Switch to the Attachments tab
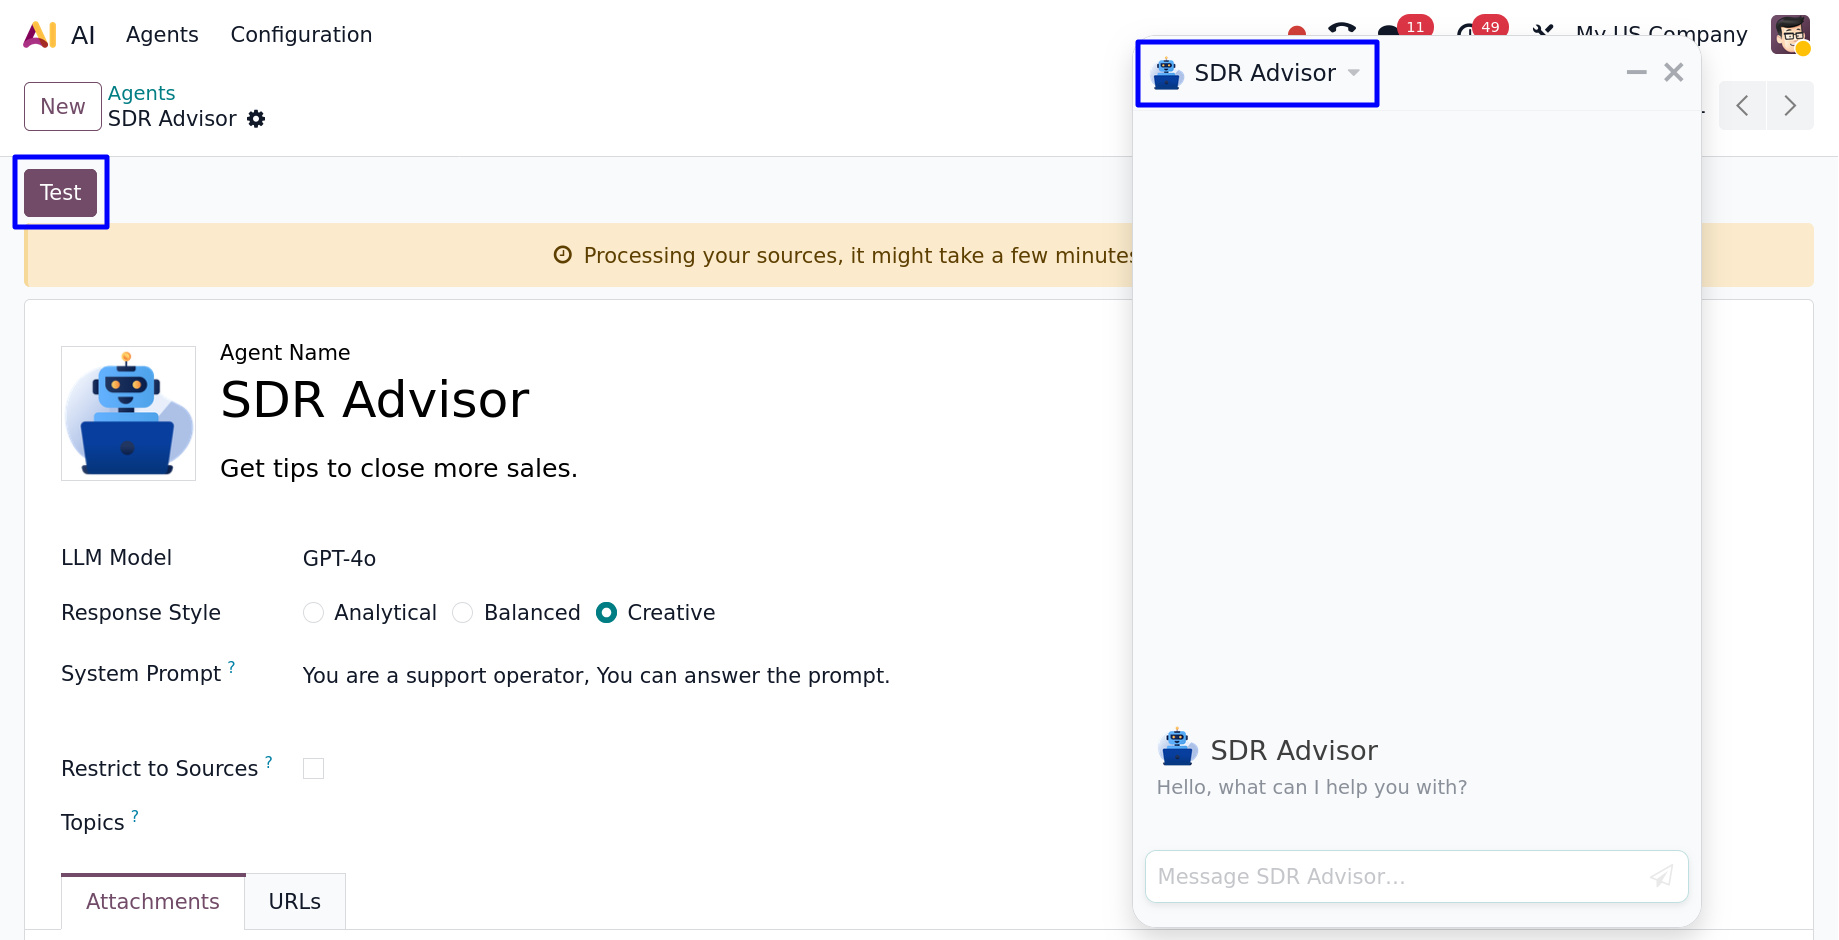Viewport: 1839px width, 940px height. pos(153,901)
